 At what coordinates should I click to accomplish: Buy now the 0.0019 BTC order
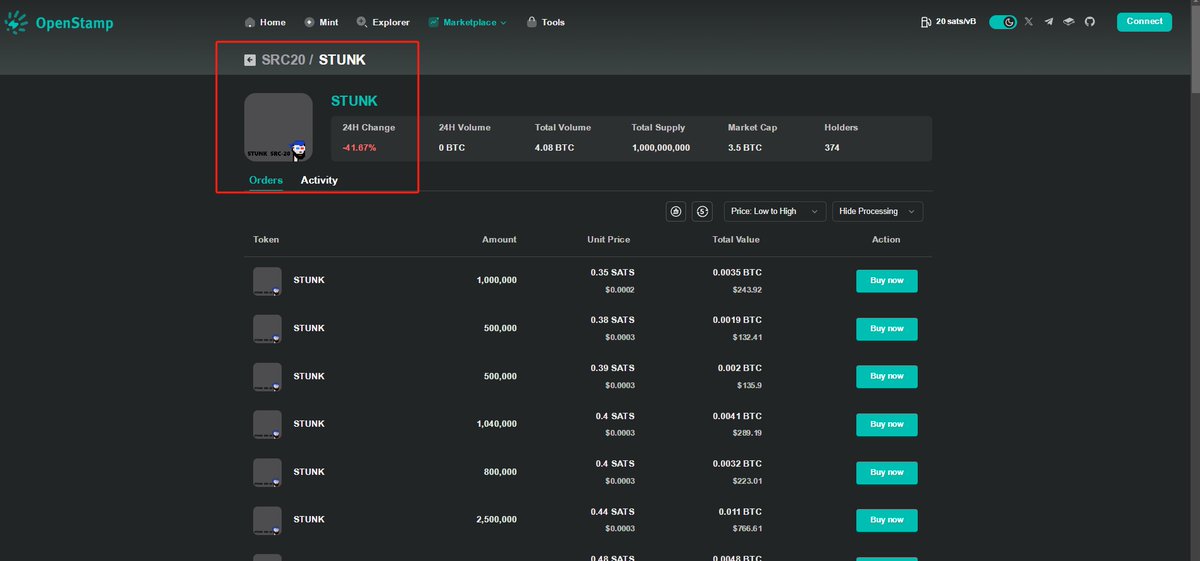click(886, 329)
